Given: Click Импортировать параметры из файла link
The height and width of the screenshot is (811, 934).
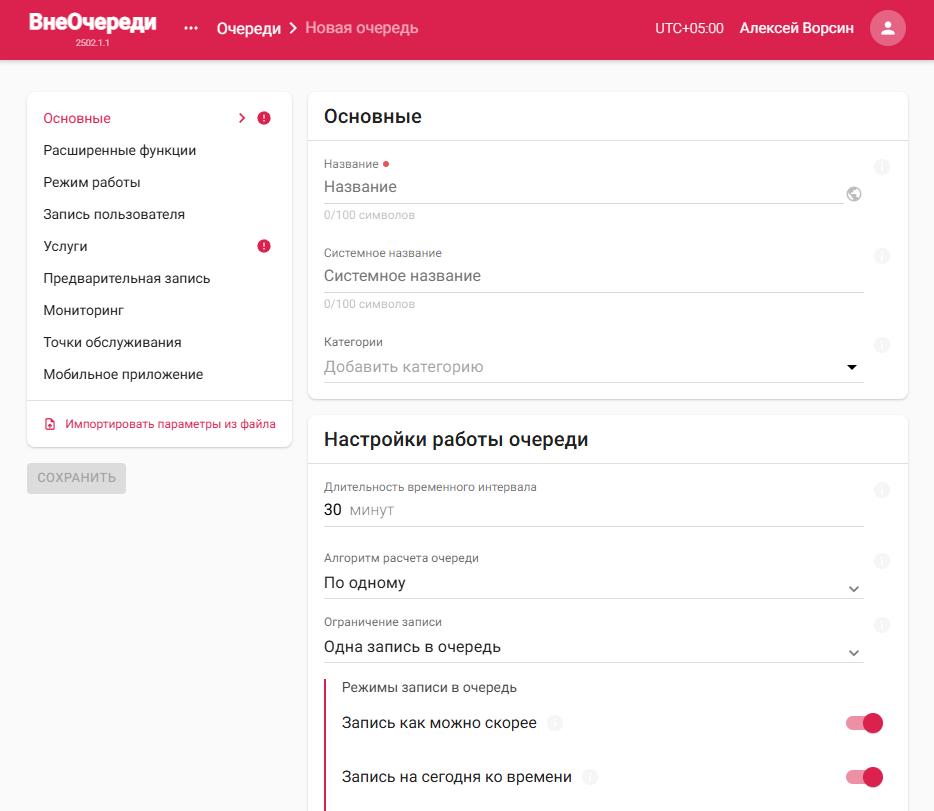Looking at the screenshot, I should (170, 424).
